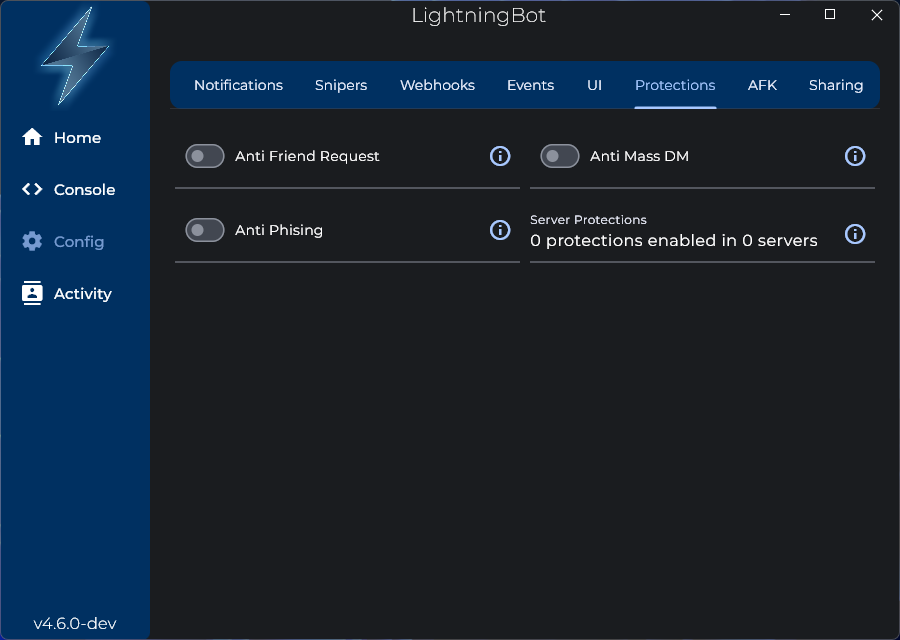Switch to the Sharing tab
This screenshot has width=900, height=640.
coord(836,85)
